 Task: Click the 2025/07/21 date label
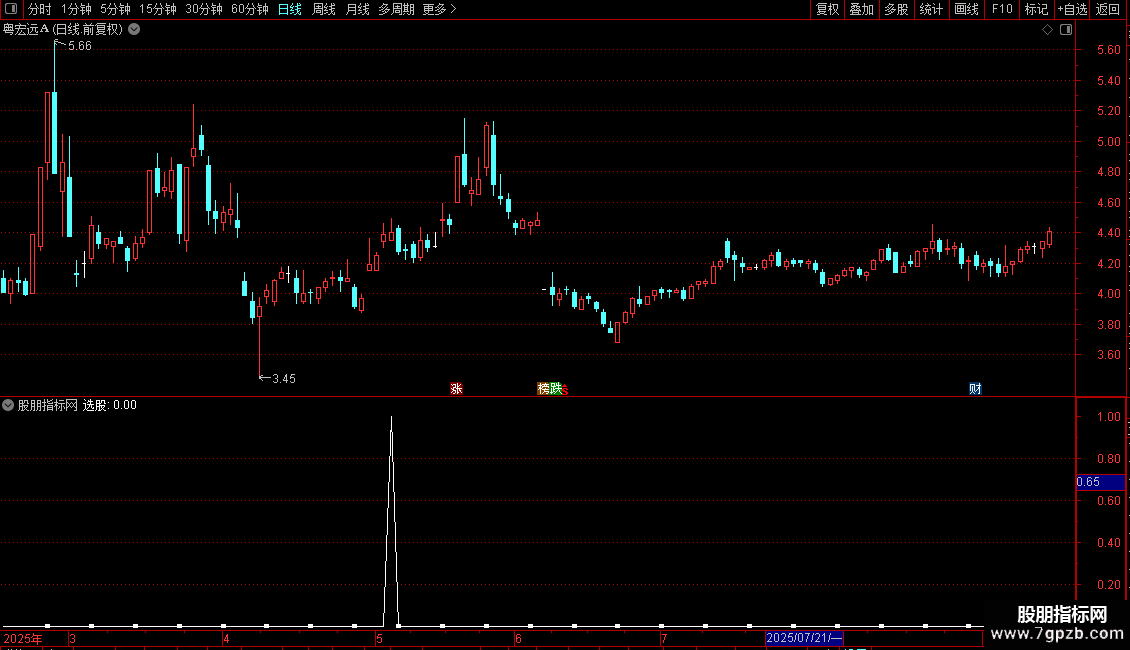(x=804, y=638)
